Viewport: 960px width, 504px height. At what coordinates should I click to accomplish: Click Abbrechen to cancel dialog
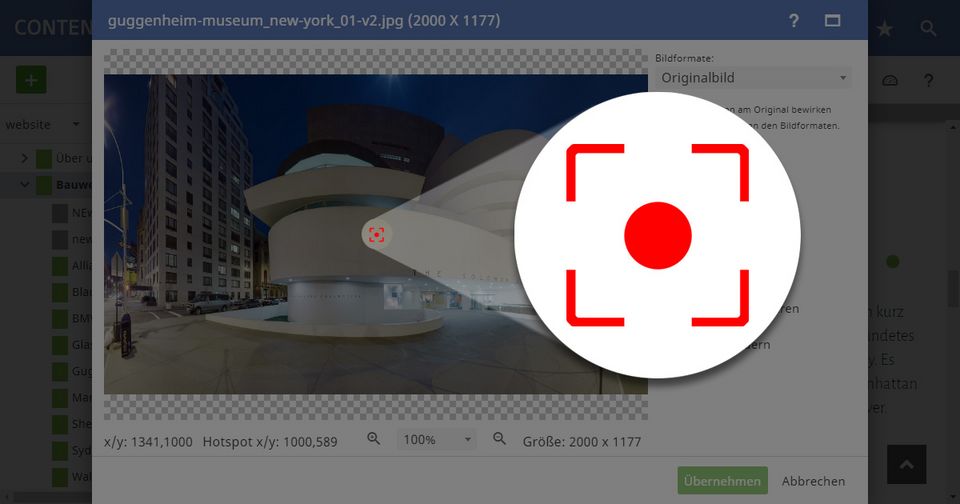[813, 481]
